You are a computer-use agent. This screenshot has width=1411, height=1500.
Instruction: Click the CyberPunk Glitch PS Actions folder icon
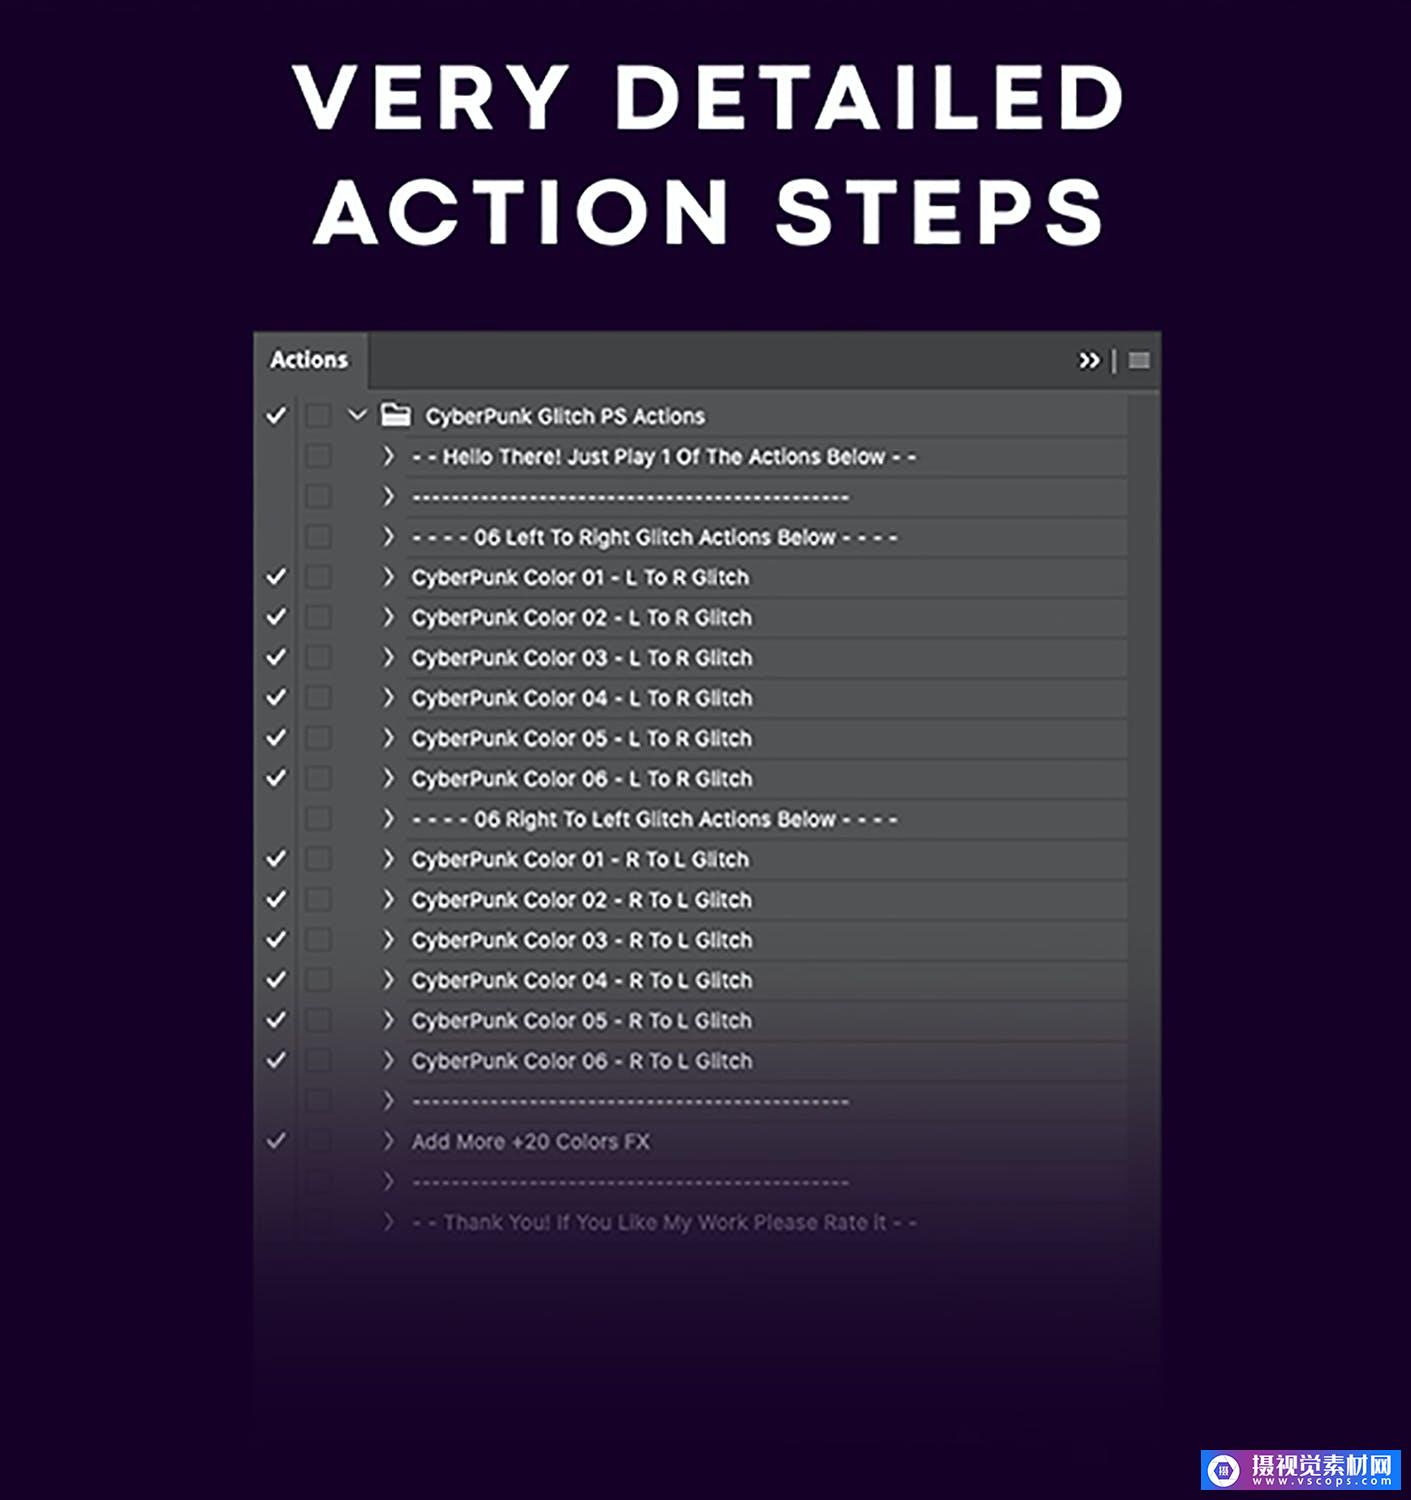(x=396, y=415)
